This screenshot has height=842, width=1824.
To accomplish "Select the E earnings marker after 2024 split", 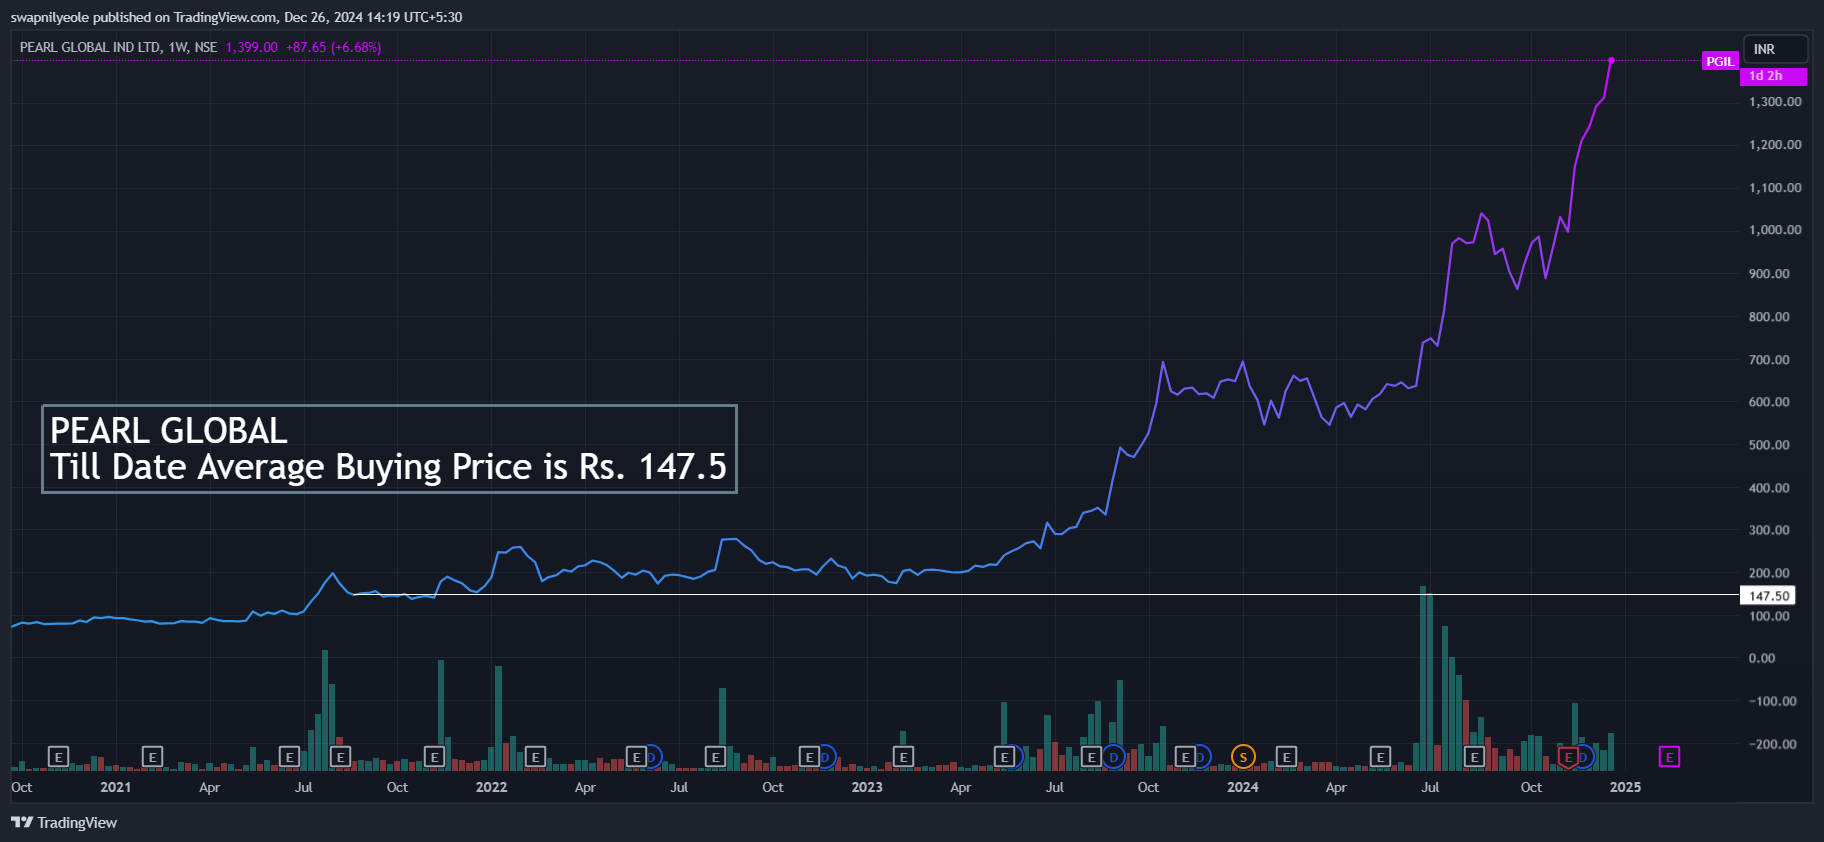I will tap(1287, 757).
